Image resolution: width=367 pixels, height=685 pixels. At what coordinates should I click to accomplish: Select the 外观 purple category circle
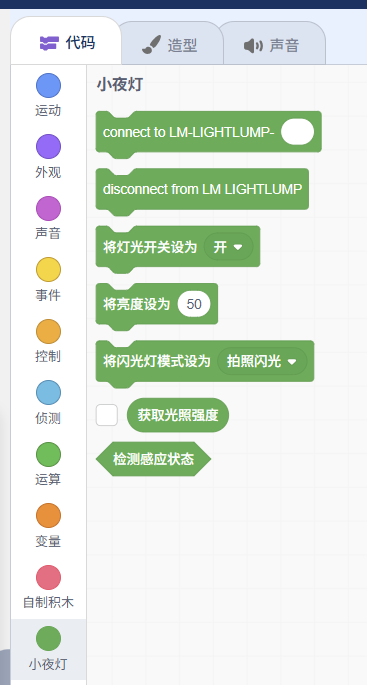click(48, 147)
